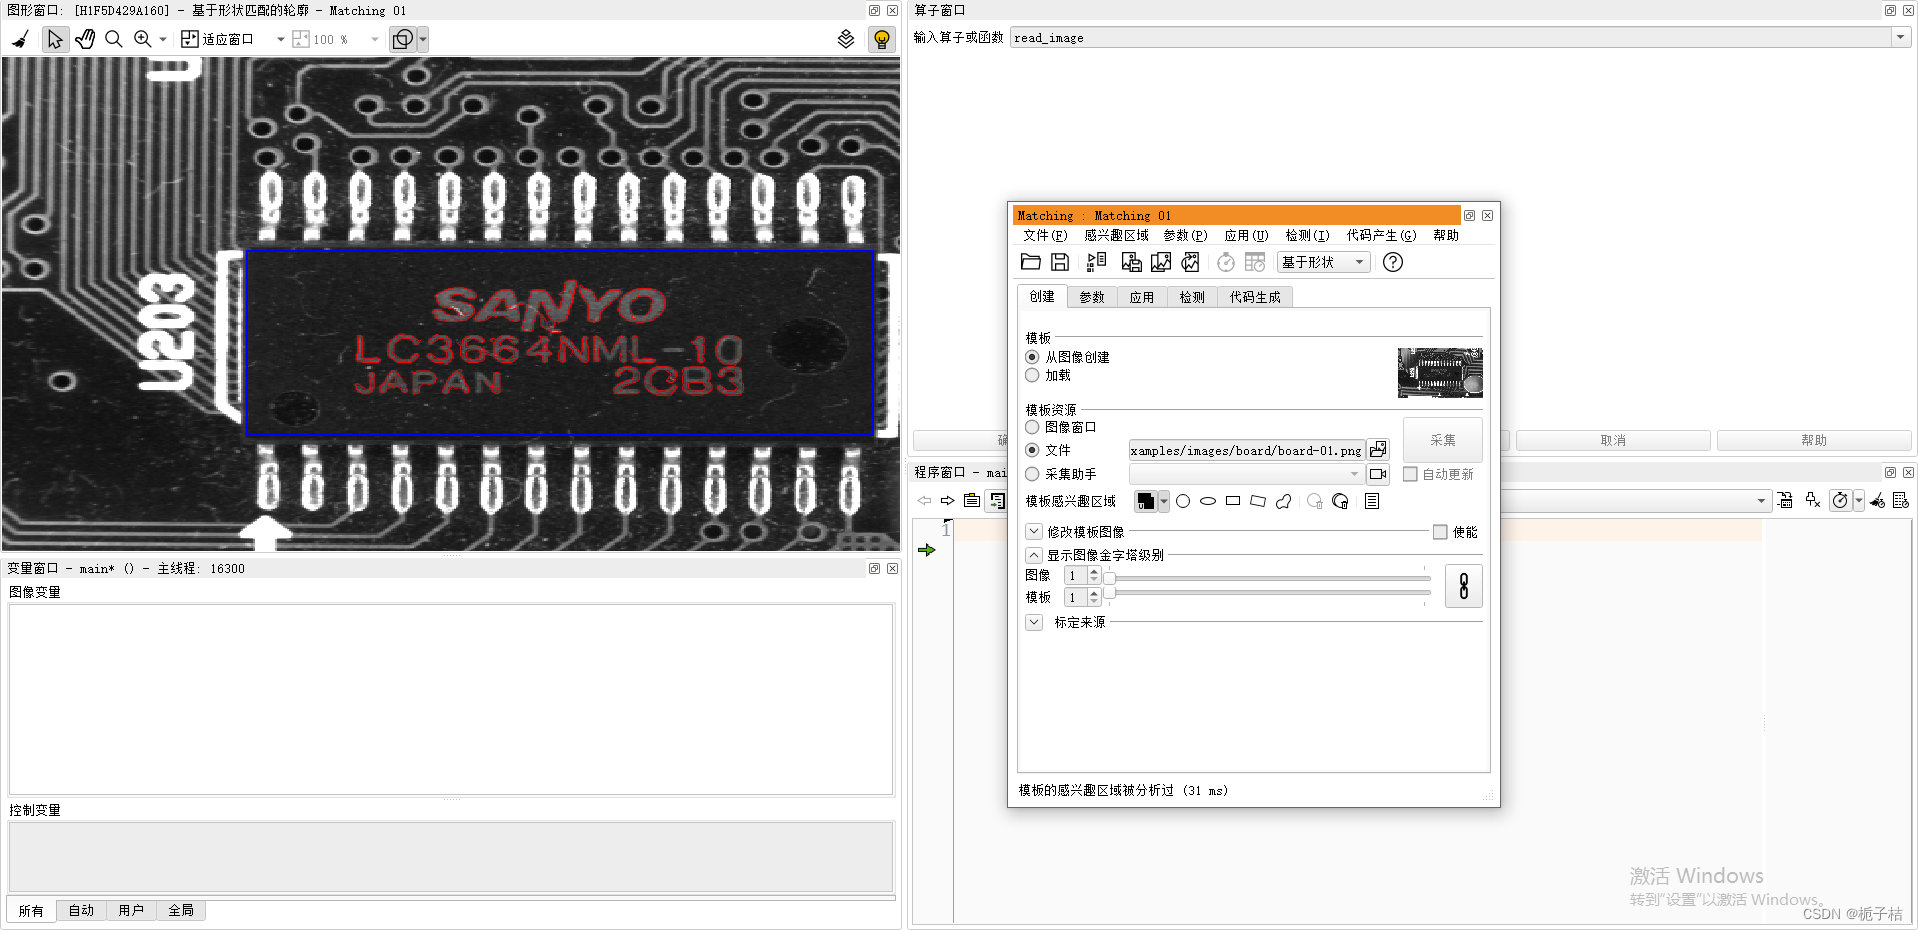Viewport: 1918px width, 930px height.
Task: Click the save disk icon in Matching toolbar
Action: [x=1060, y=262]
